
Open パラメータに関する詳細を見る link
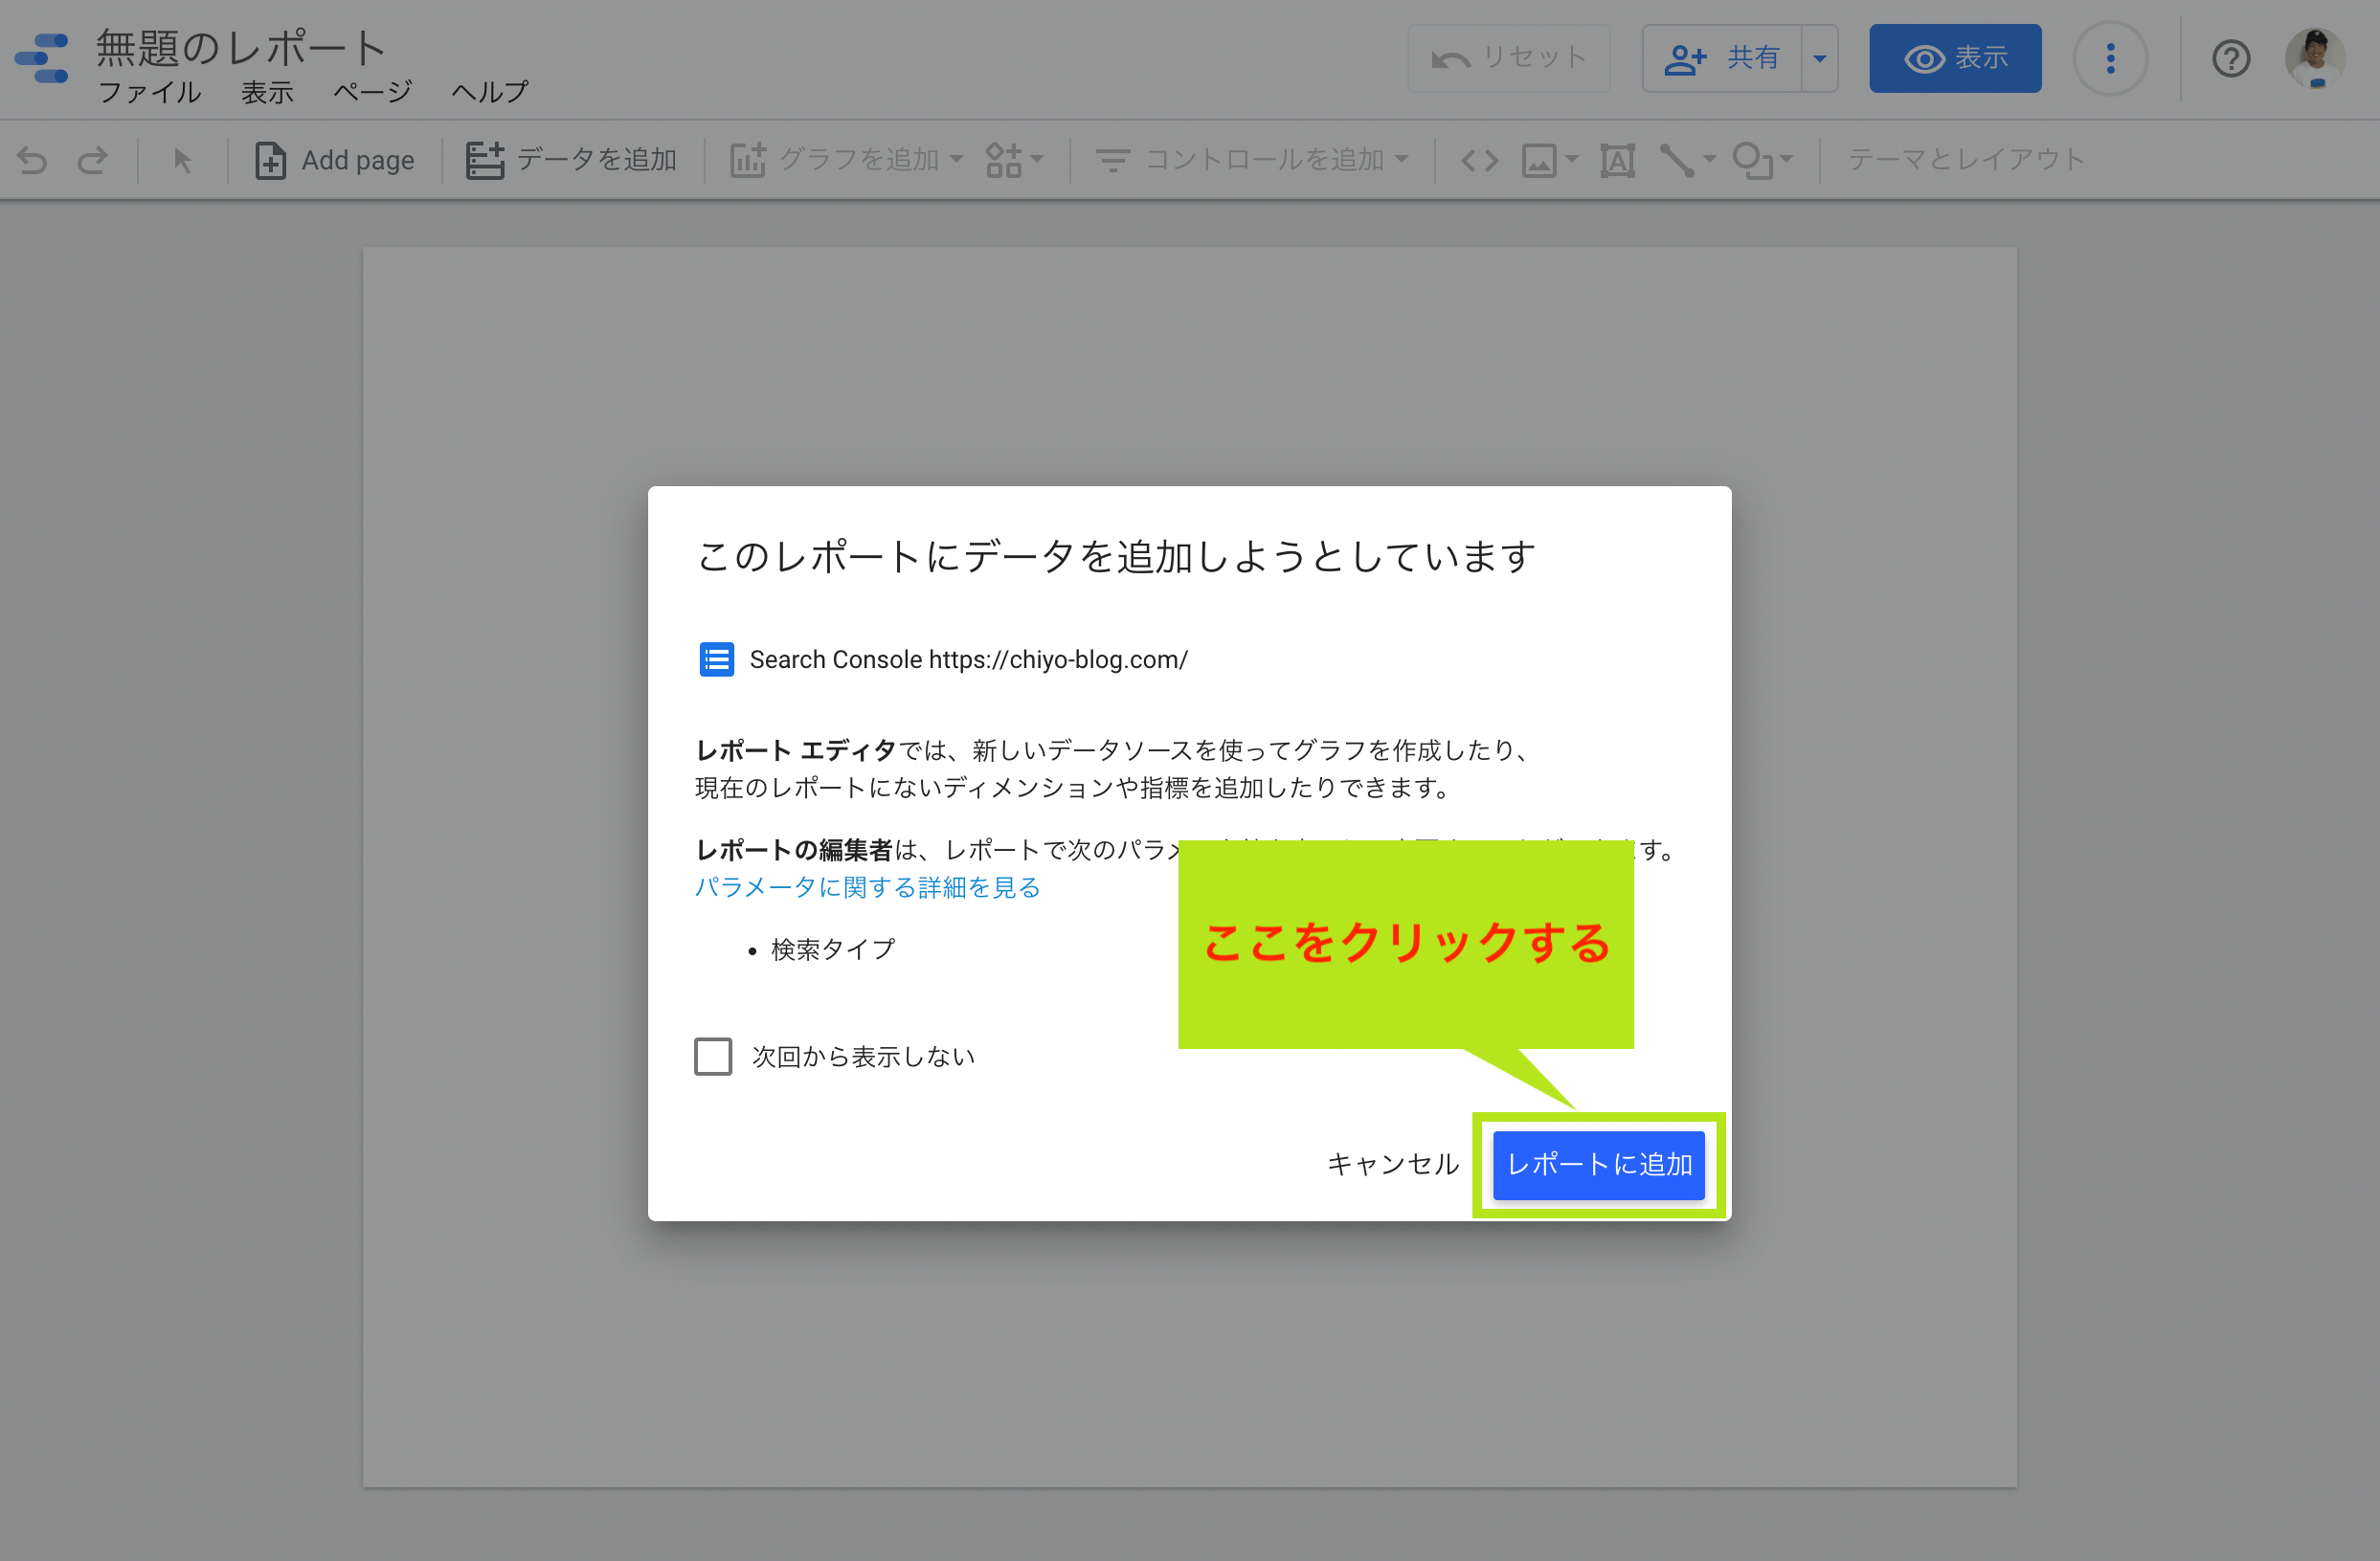[x=867, y=887]
